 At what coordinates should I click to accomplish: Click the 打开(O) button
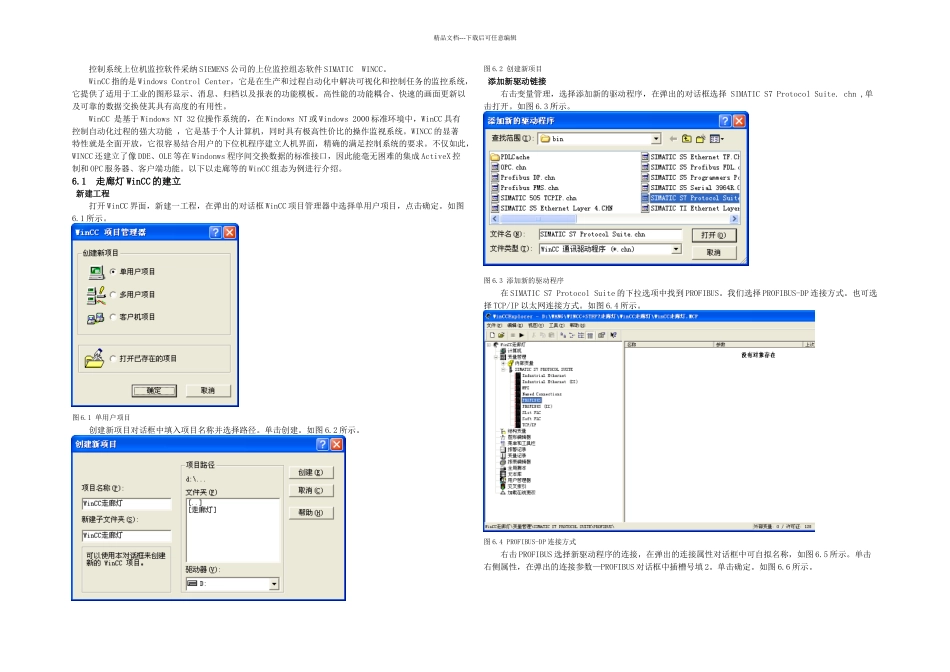click(714, 235)
